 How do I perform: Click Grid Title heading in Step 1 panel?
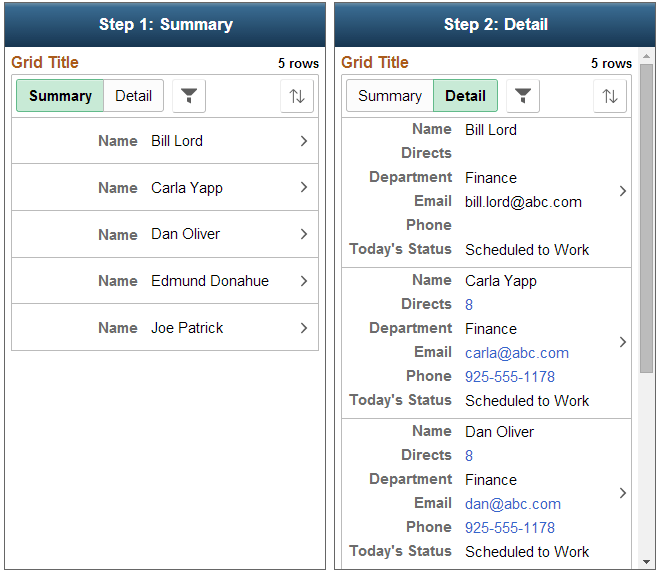click(45, 63)
